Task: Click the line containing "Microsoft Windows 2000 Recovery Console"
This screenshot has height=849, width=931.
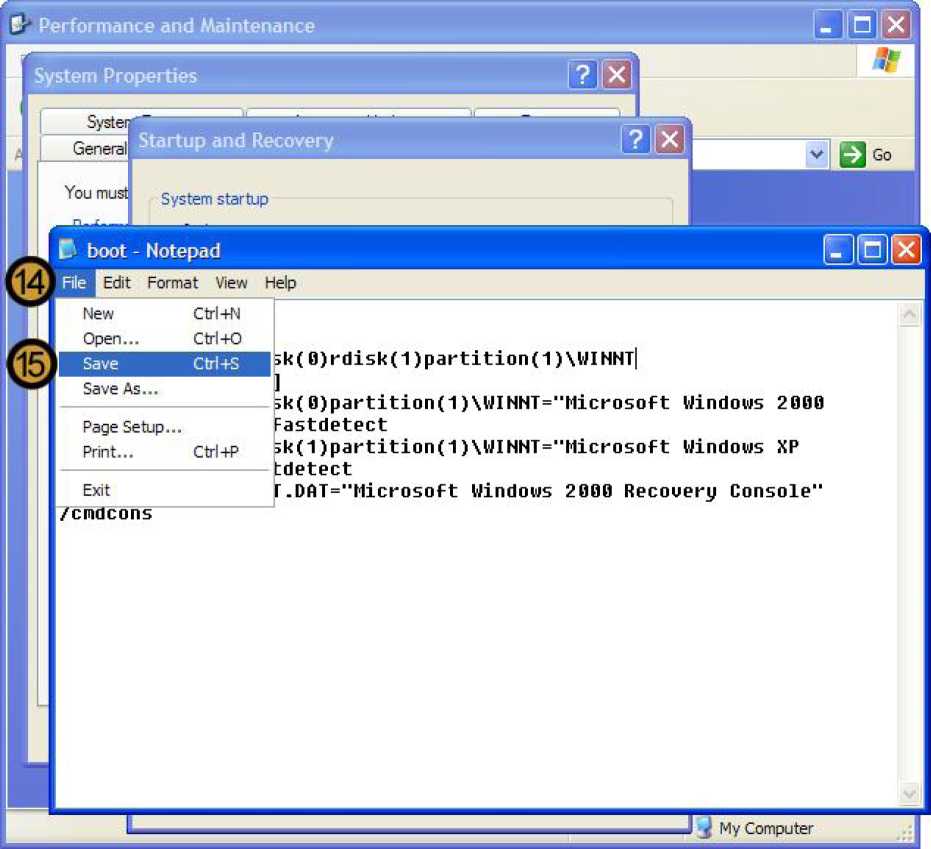Action: pyautogui.click(x=548, y=492)
